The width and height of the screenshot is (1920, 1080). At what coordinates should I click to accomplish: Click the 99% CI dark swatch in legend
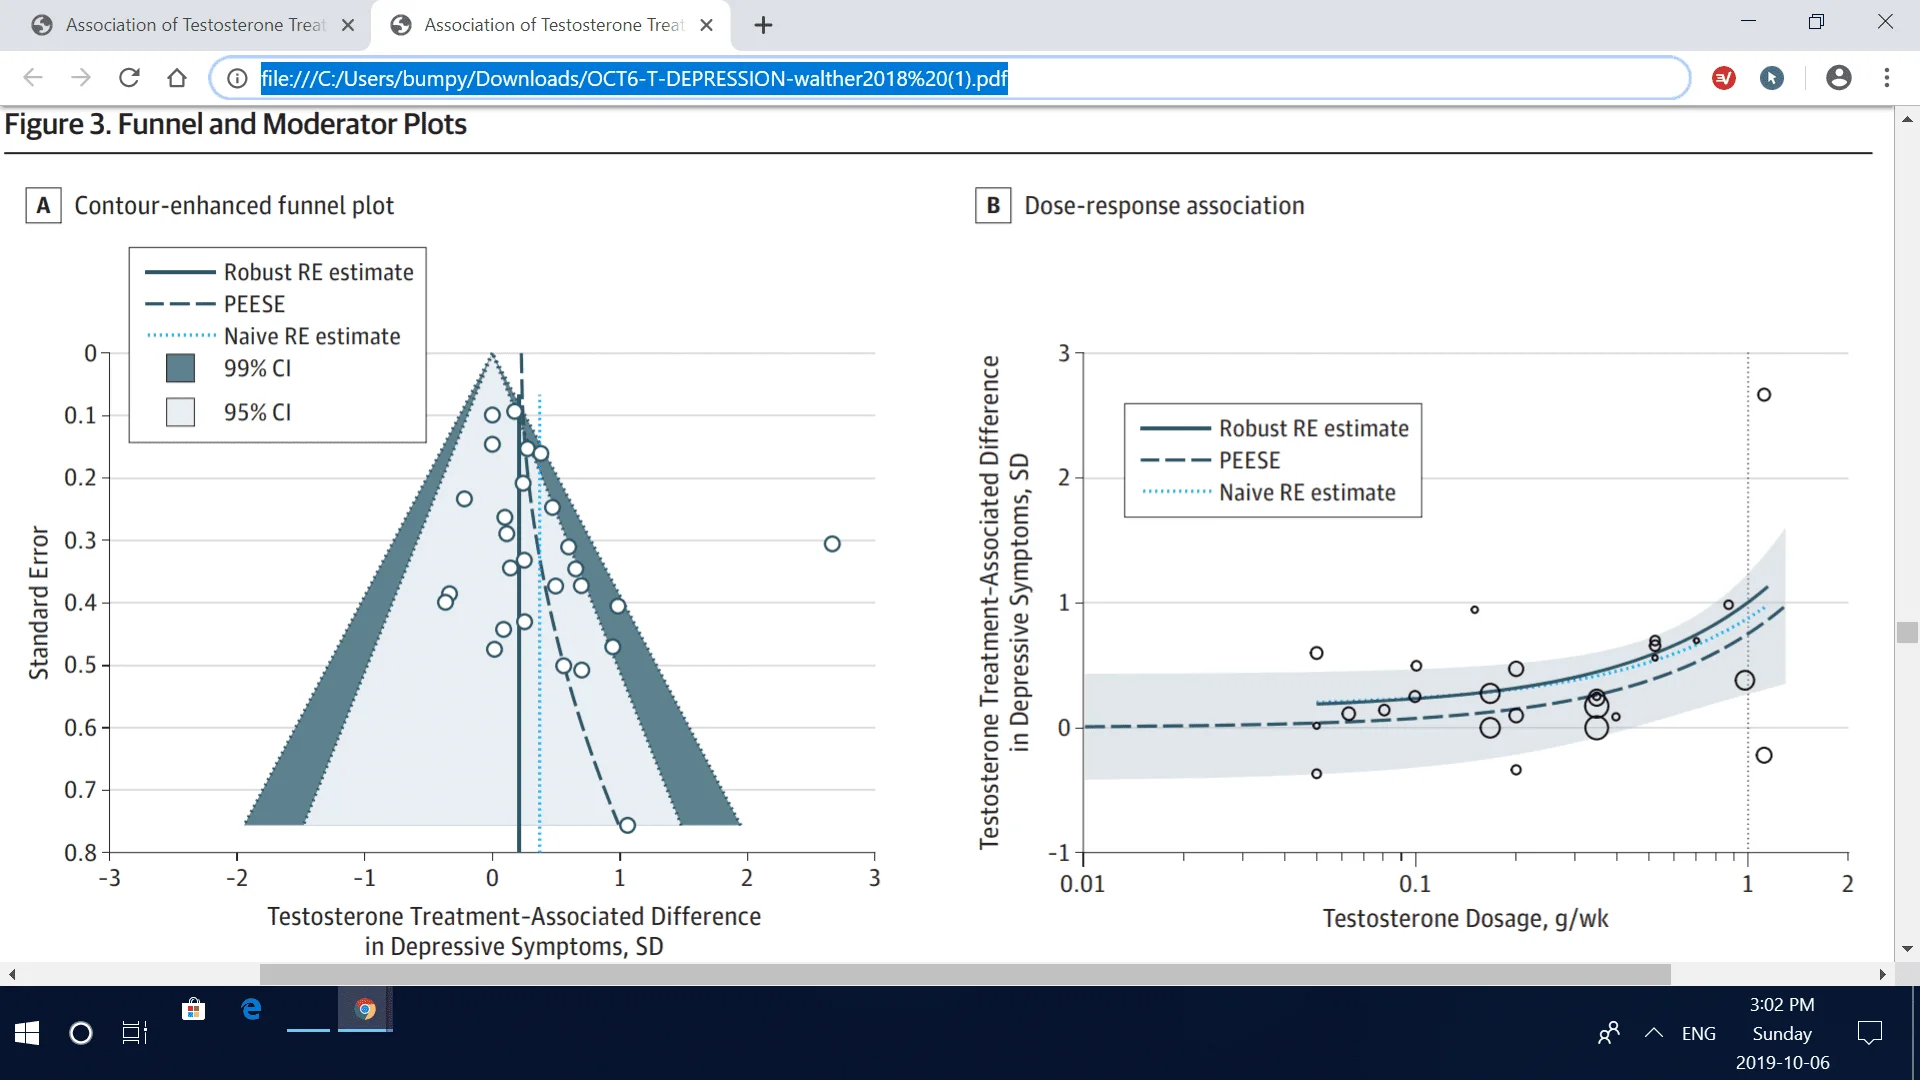pyautogui.click(x=180, y=368)
